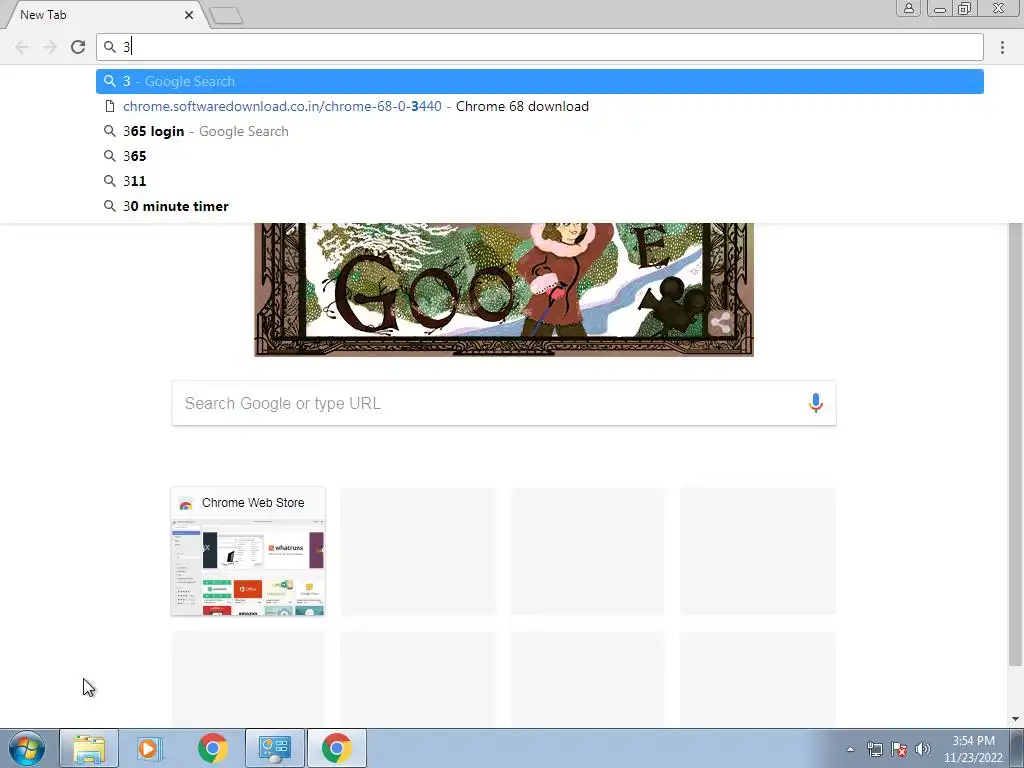Image resolution: width=1024 pixels, height=768 pixels.
Task: Open a new tab with tab strip button
Action: [x=226, y=16]
